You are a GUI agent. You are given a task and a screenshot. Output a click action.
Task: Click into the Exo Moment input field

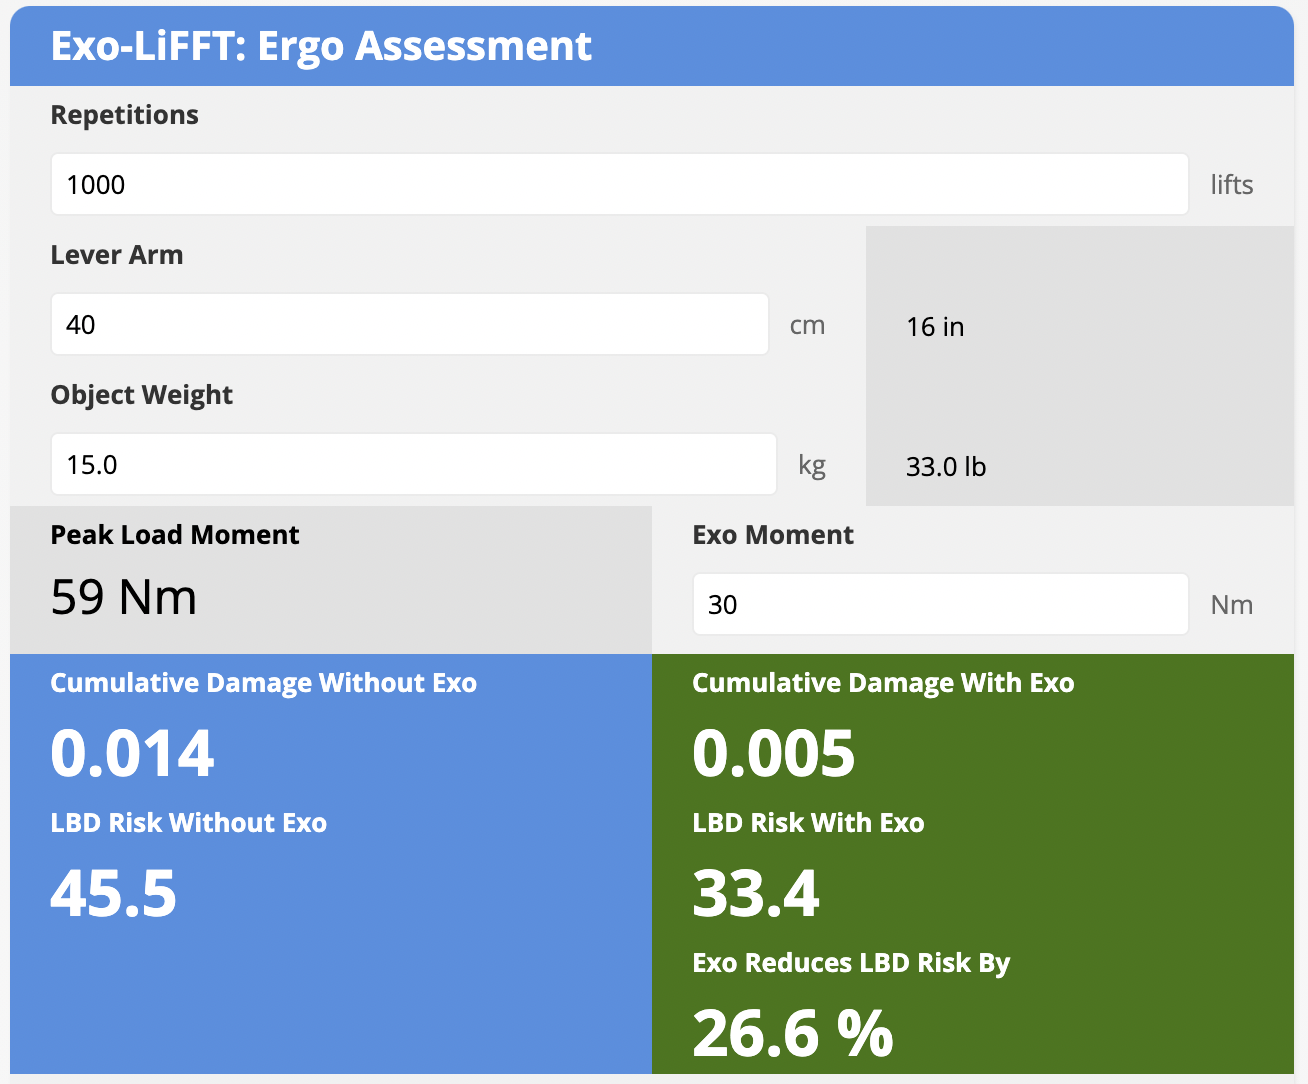(x=939, y=604)
